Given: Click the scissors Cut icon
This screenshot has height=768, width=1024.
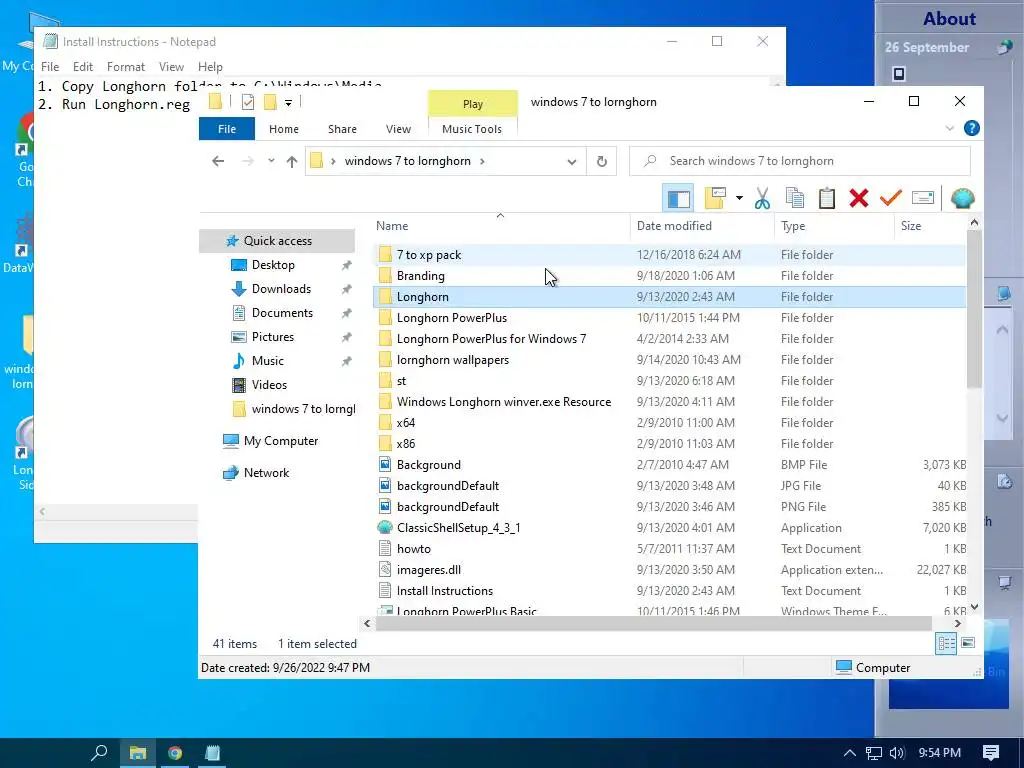Looking at the screenshot, I should pyautogui.click(x=762, y=198).
